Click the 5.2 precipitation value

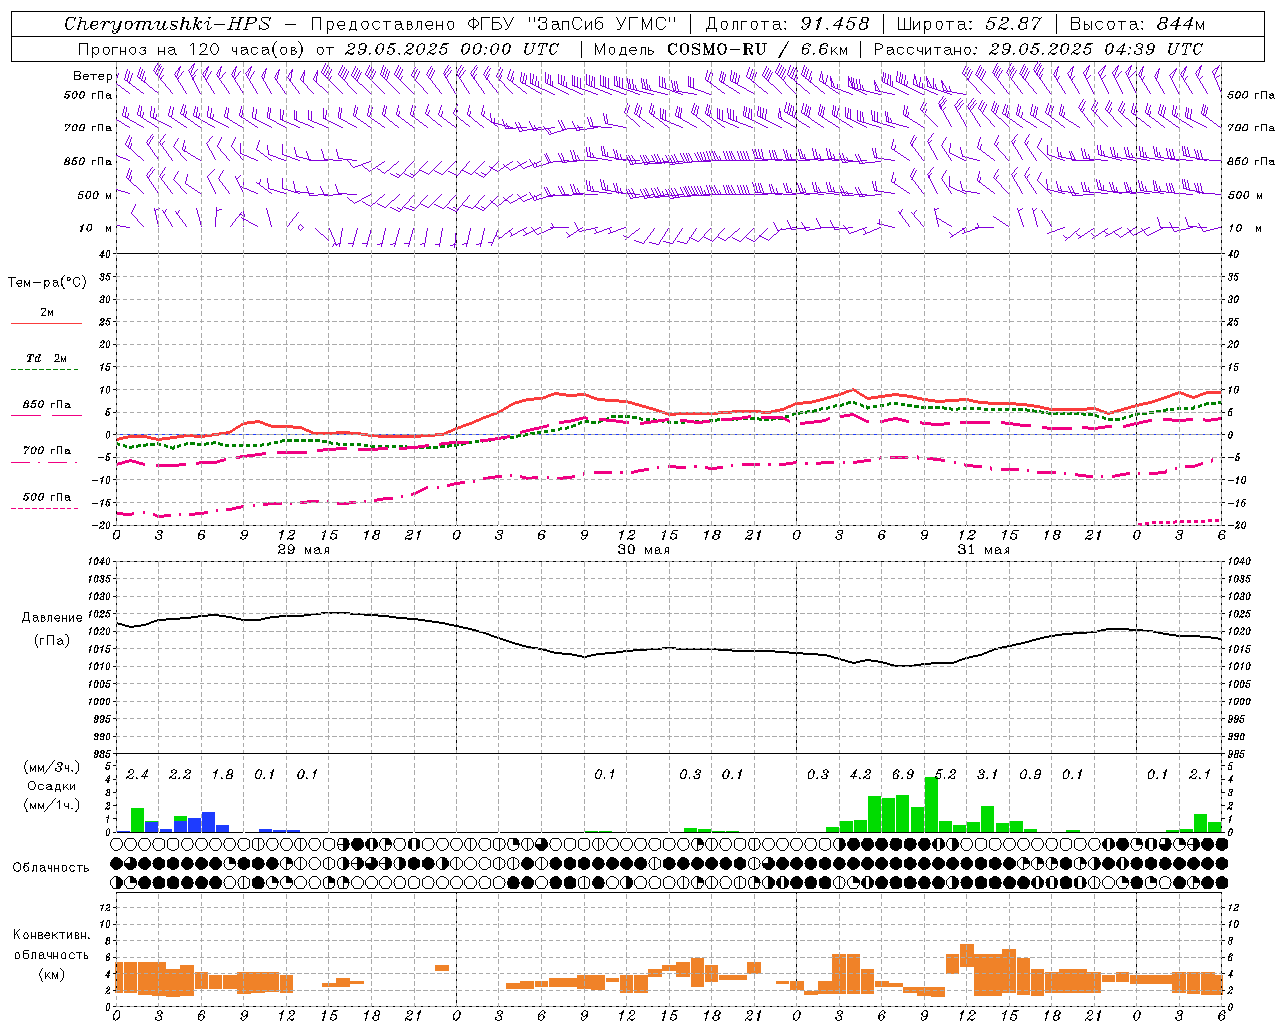[945, 775]
